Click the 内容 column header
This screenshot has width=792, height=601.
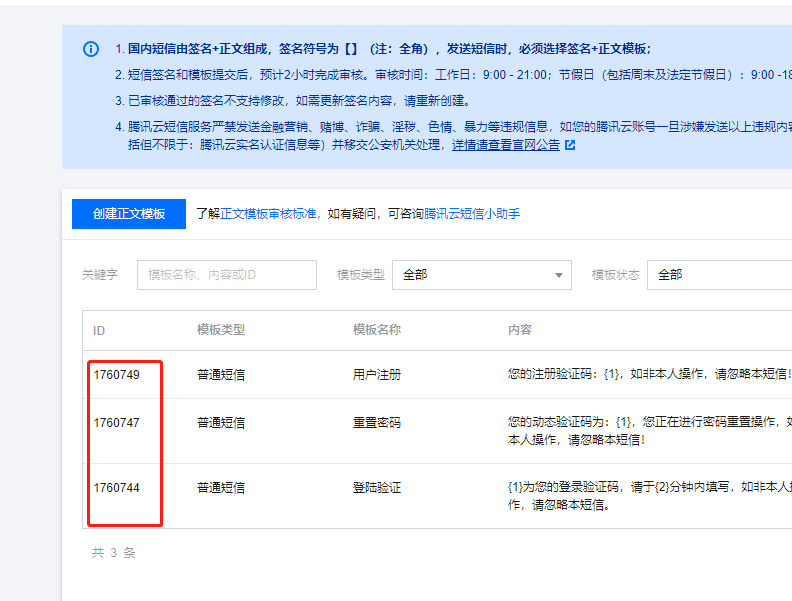(520, 330)
